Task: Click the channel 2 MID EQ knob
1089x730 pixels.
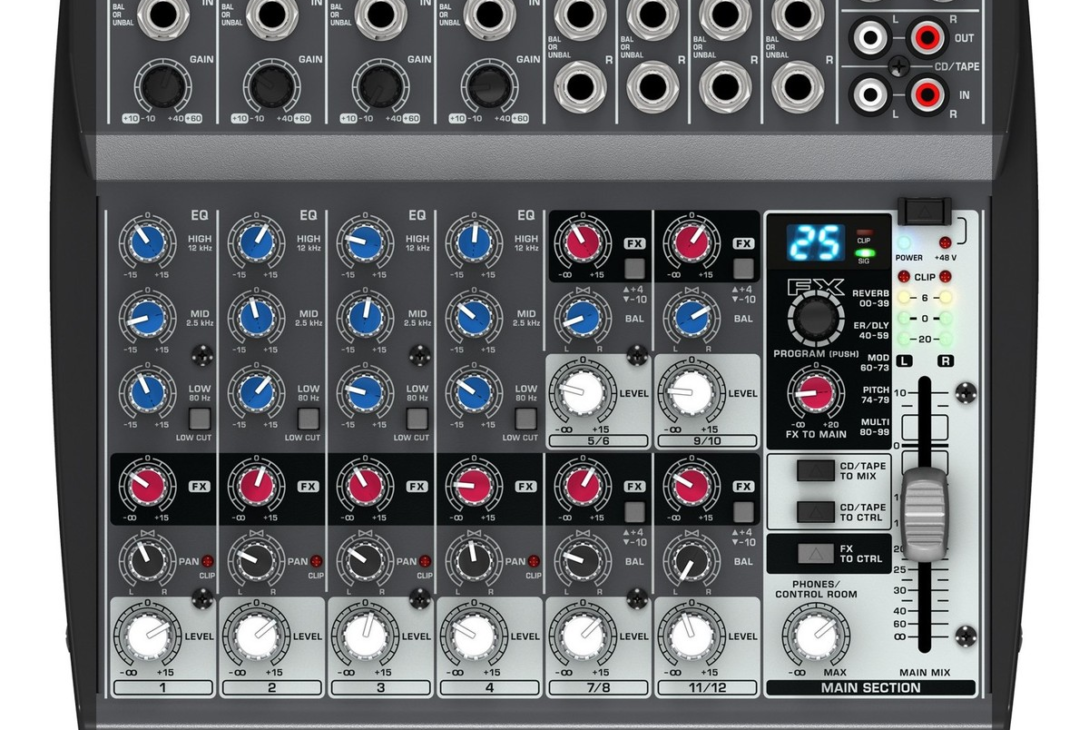Action: tap(256, 318)
